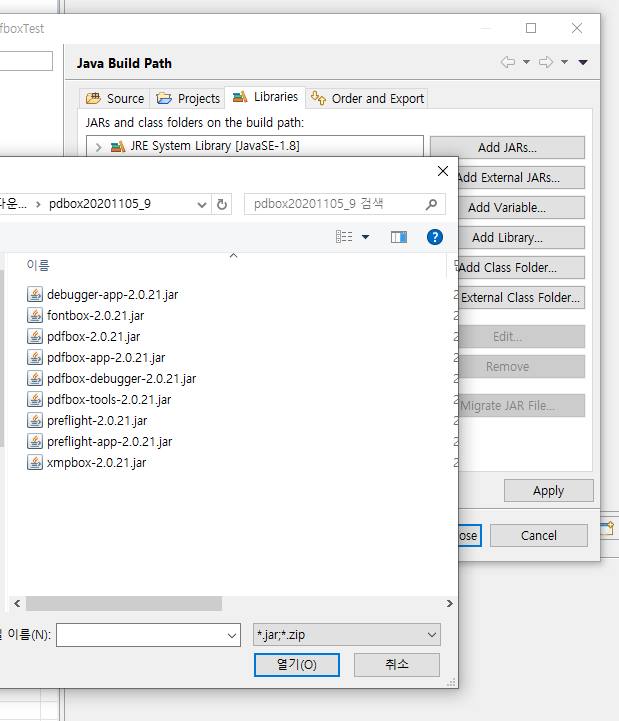This screenshot has height=721, width=619.
Task: Select debugger-app-2.0.21.jar file
Action: (112, 295)
